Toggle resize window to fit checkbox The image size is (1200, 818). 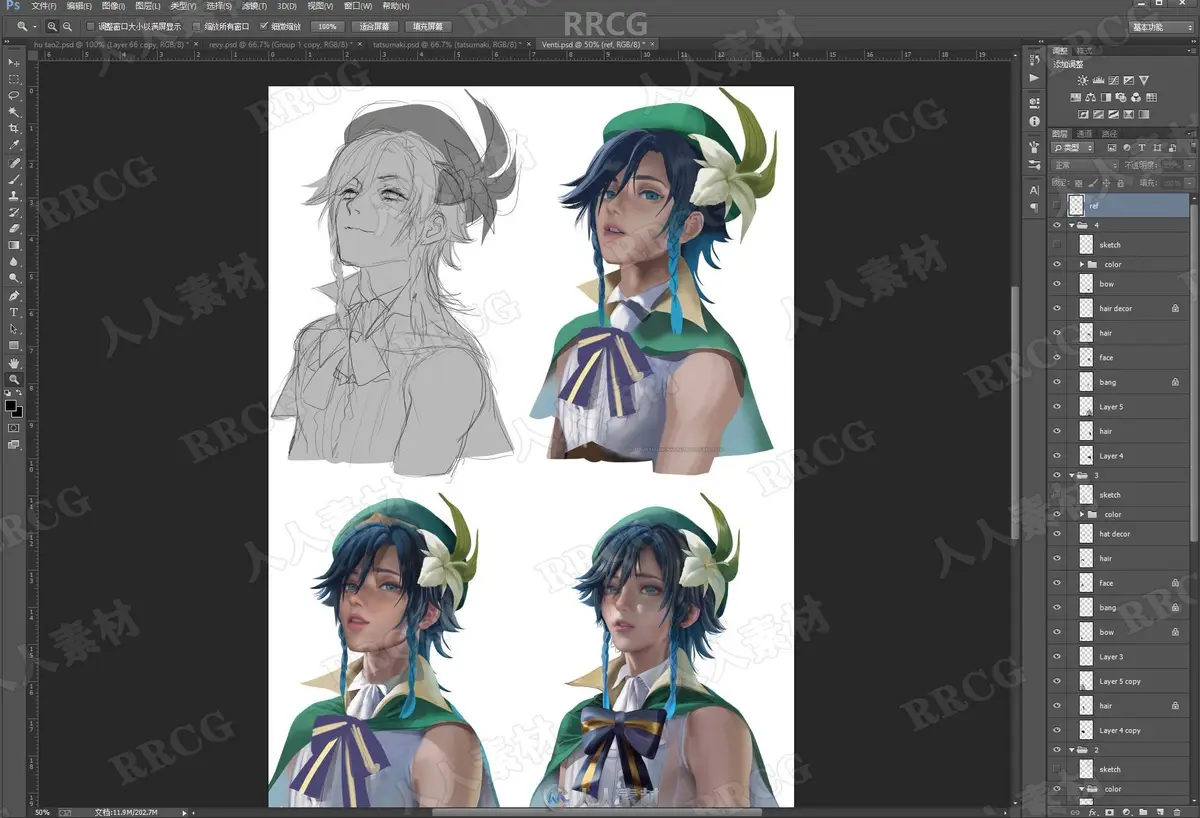pyautogui.click(x=90, y=27)
